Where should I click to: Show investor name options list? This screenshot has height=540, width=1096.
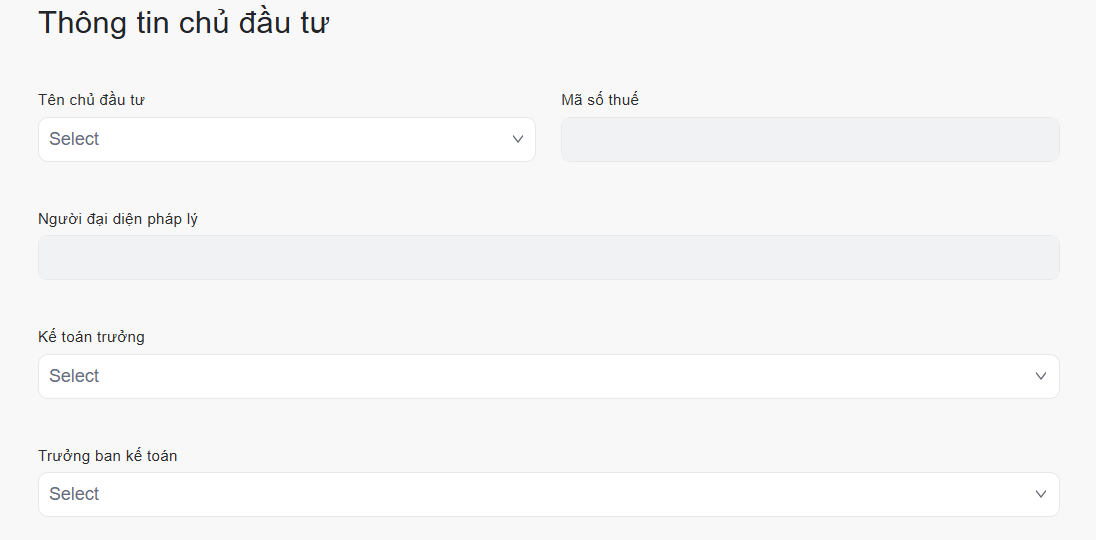287,139
